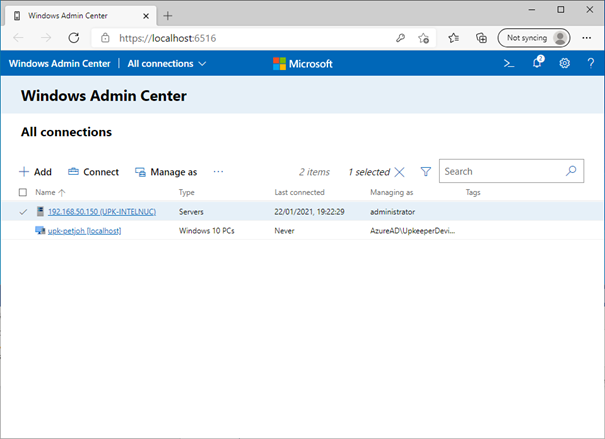Click the administrator managing-as cell
605x439 pixels.
[x=392, y=212]
